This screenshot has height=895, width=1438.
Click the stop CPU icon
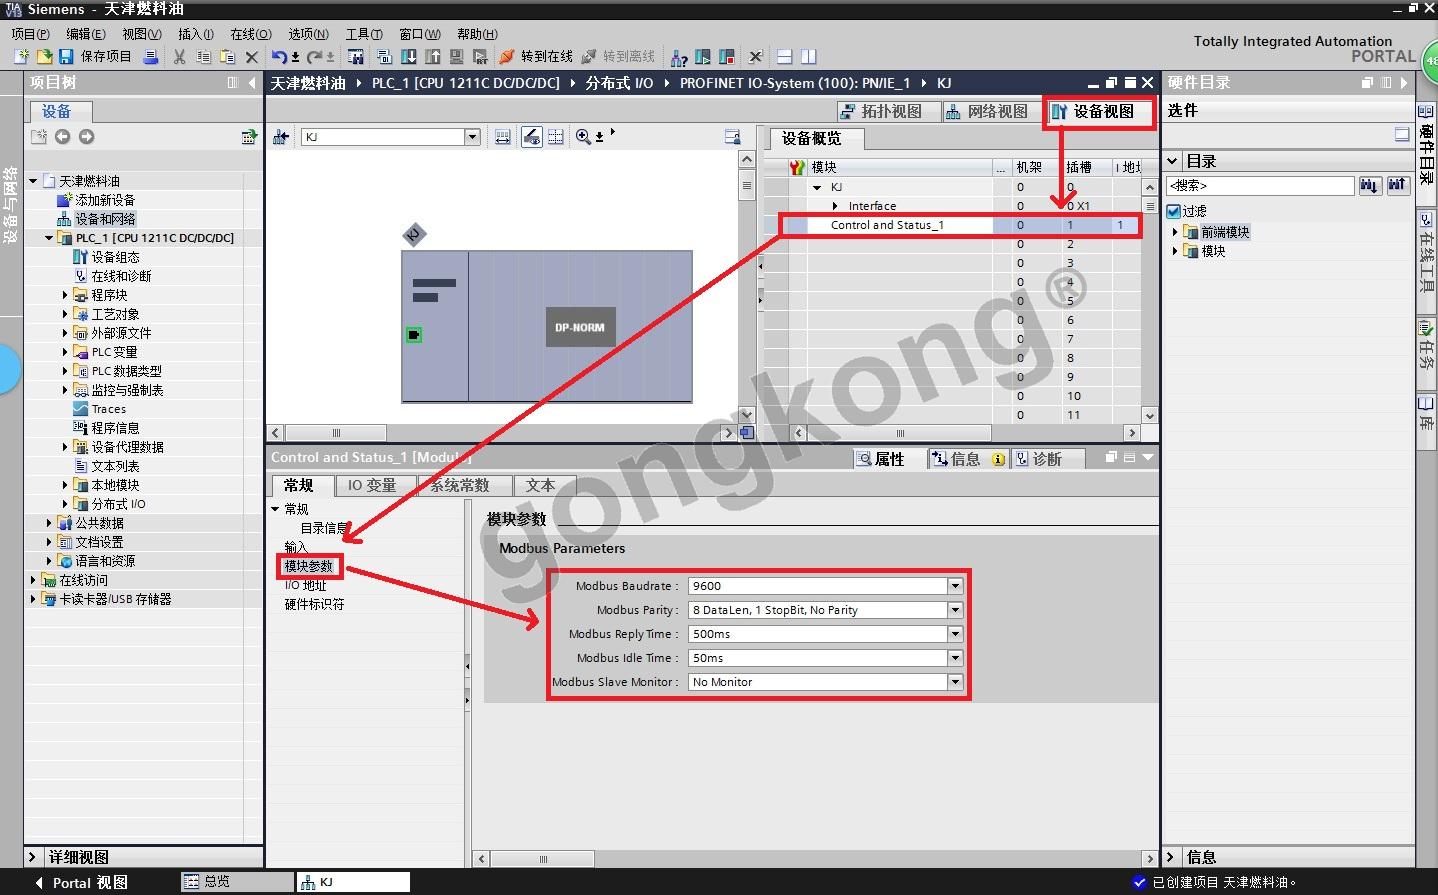point(727,57)
